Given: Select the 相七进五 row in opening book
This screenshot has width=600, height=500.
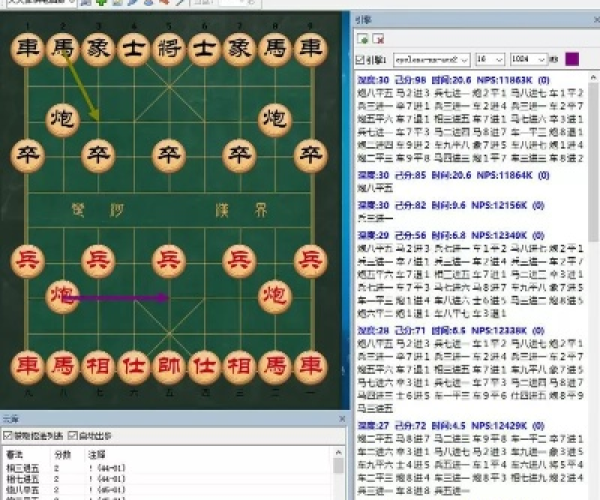Looking at the screenshot, I should pos(168,479).
